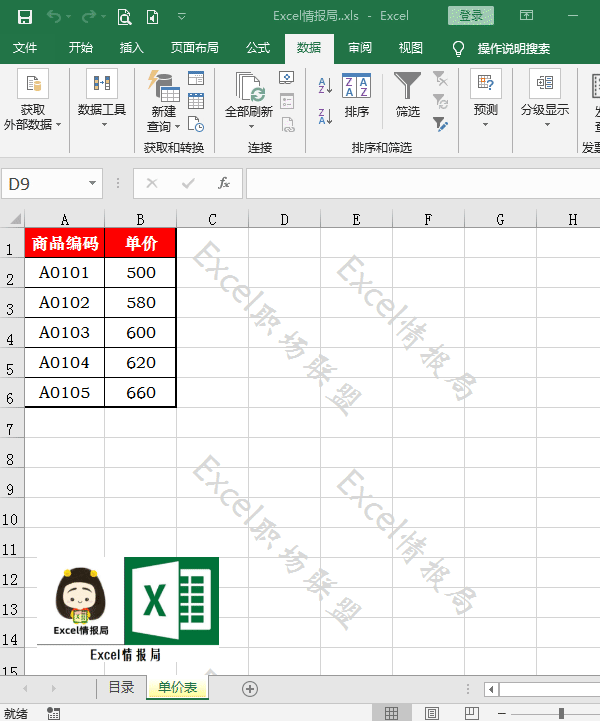The width and height of the screenshot is (600, 721).
Task: Open 新建查询 dropdown
Action: click(163, 102)
